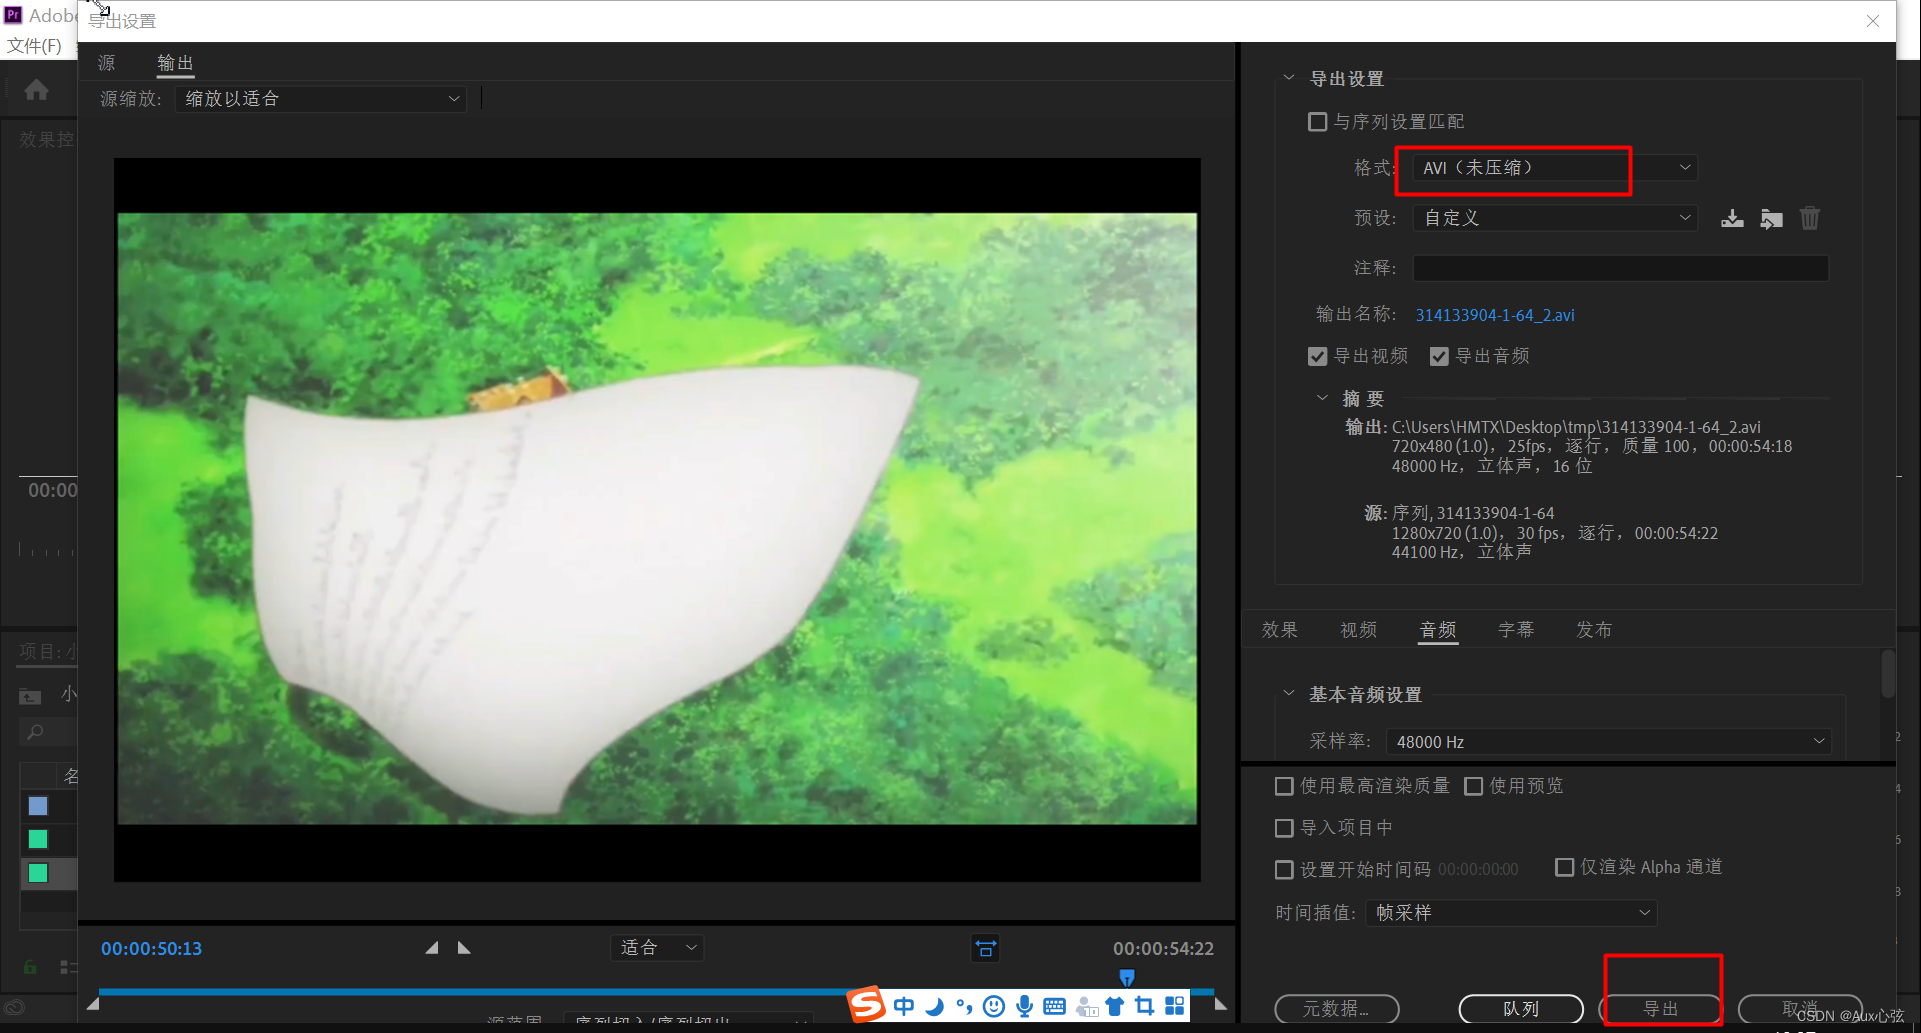This screenshot has height=1033, width=1921.
Task: Enable 与序列设置匹配 checkbox
Action: (x=1318, y=122)
